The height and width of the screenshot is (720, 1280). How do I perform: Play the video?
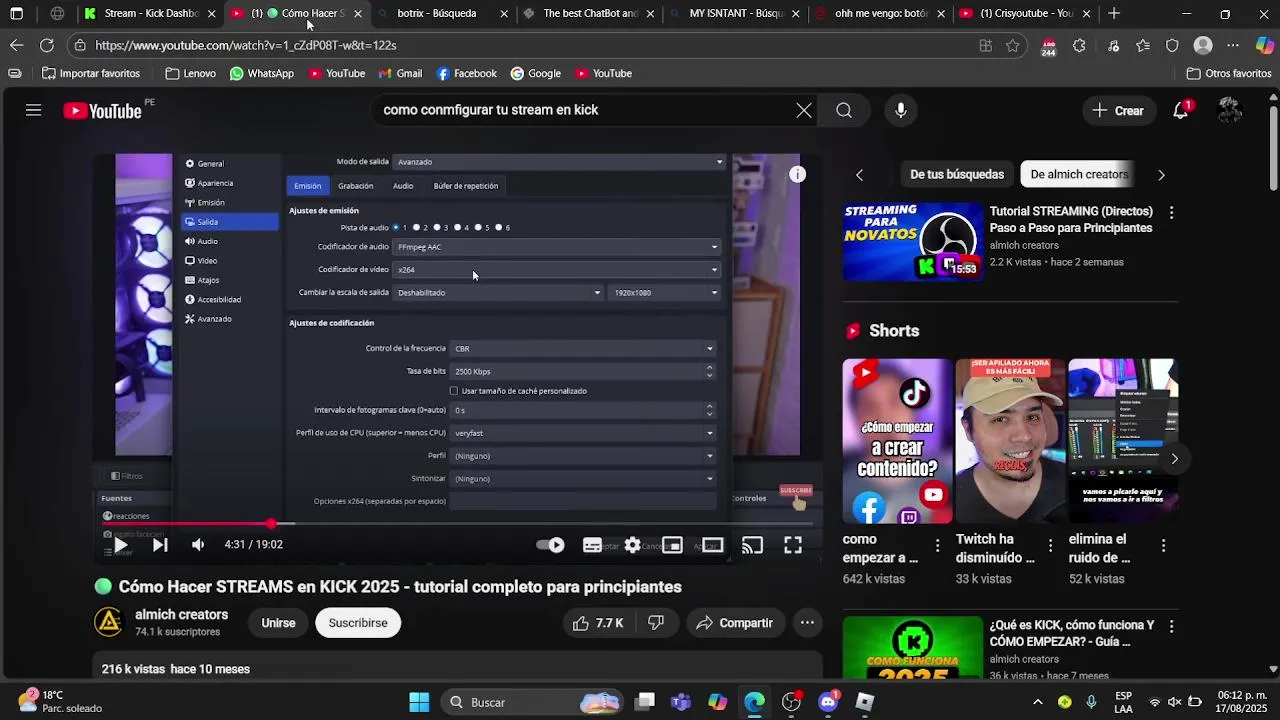click(120, 545)
